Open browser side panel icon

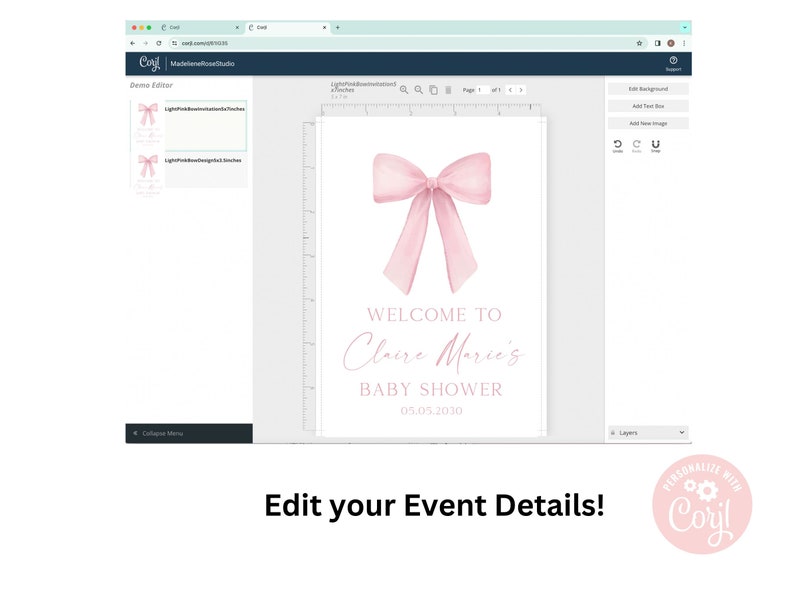click(657, 43)
